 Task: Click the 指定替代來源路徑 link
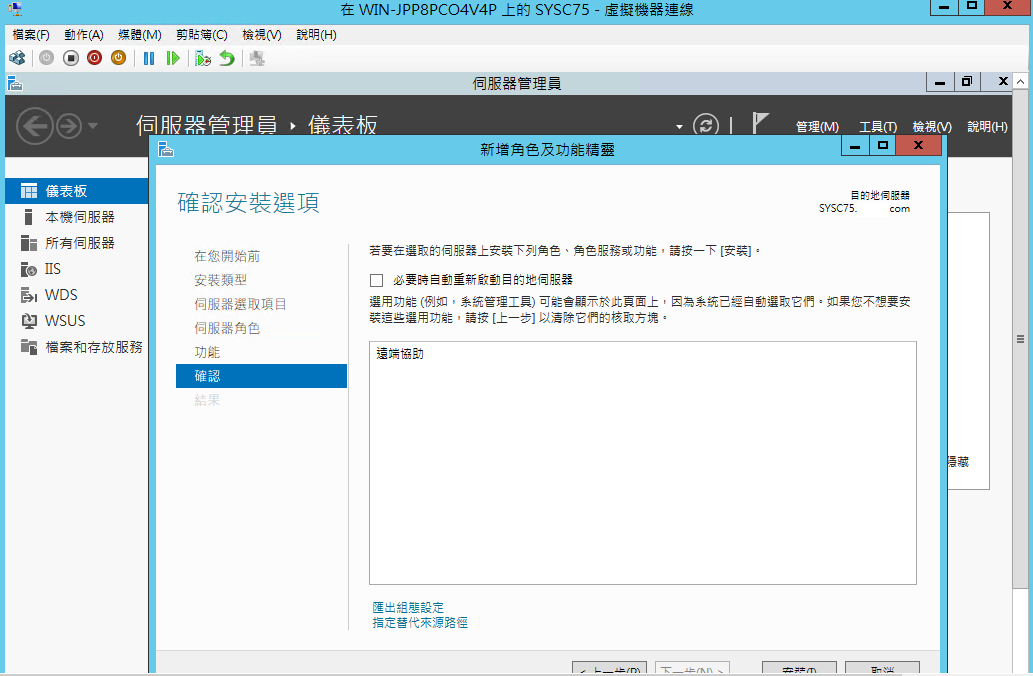coord(420,623)
